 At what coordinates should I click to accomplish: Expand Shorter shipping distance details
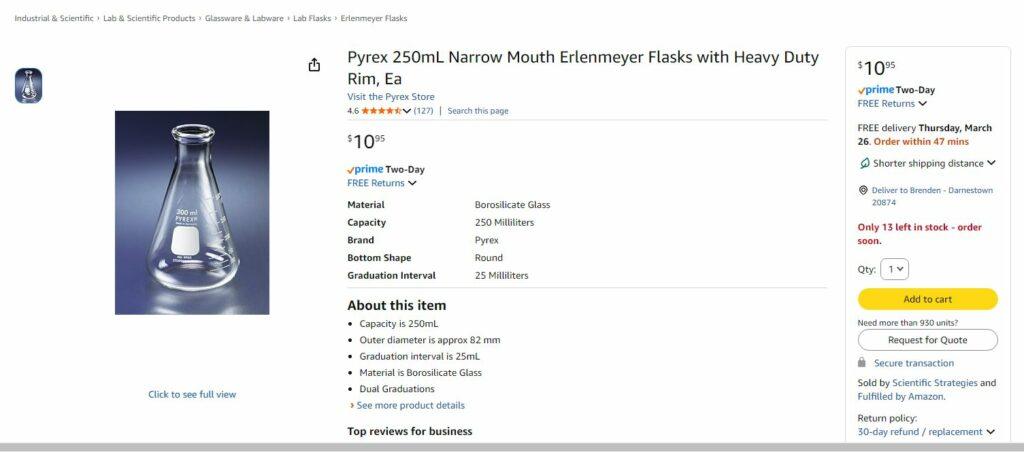coord(991,163)
